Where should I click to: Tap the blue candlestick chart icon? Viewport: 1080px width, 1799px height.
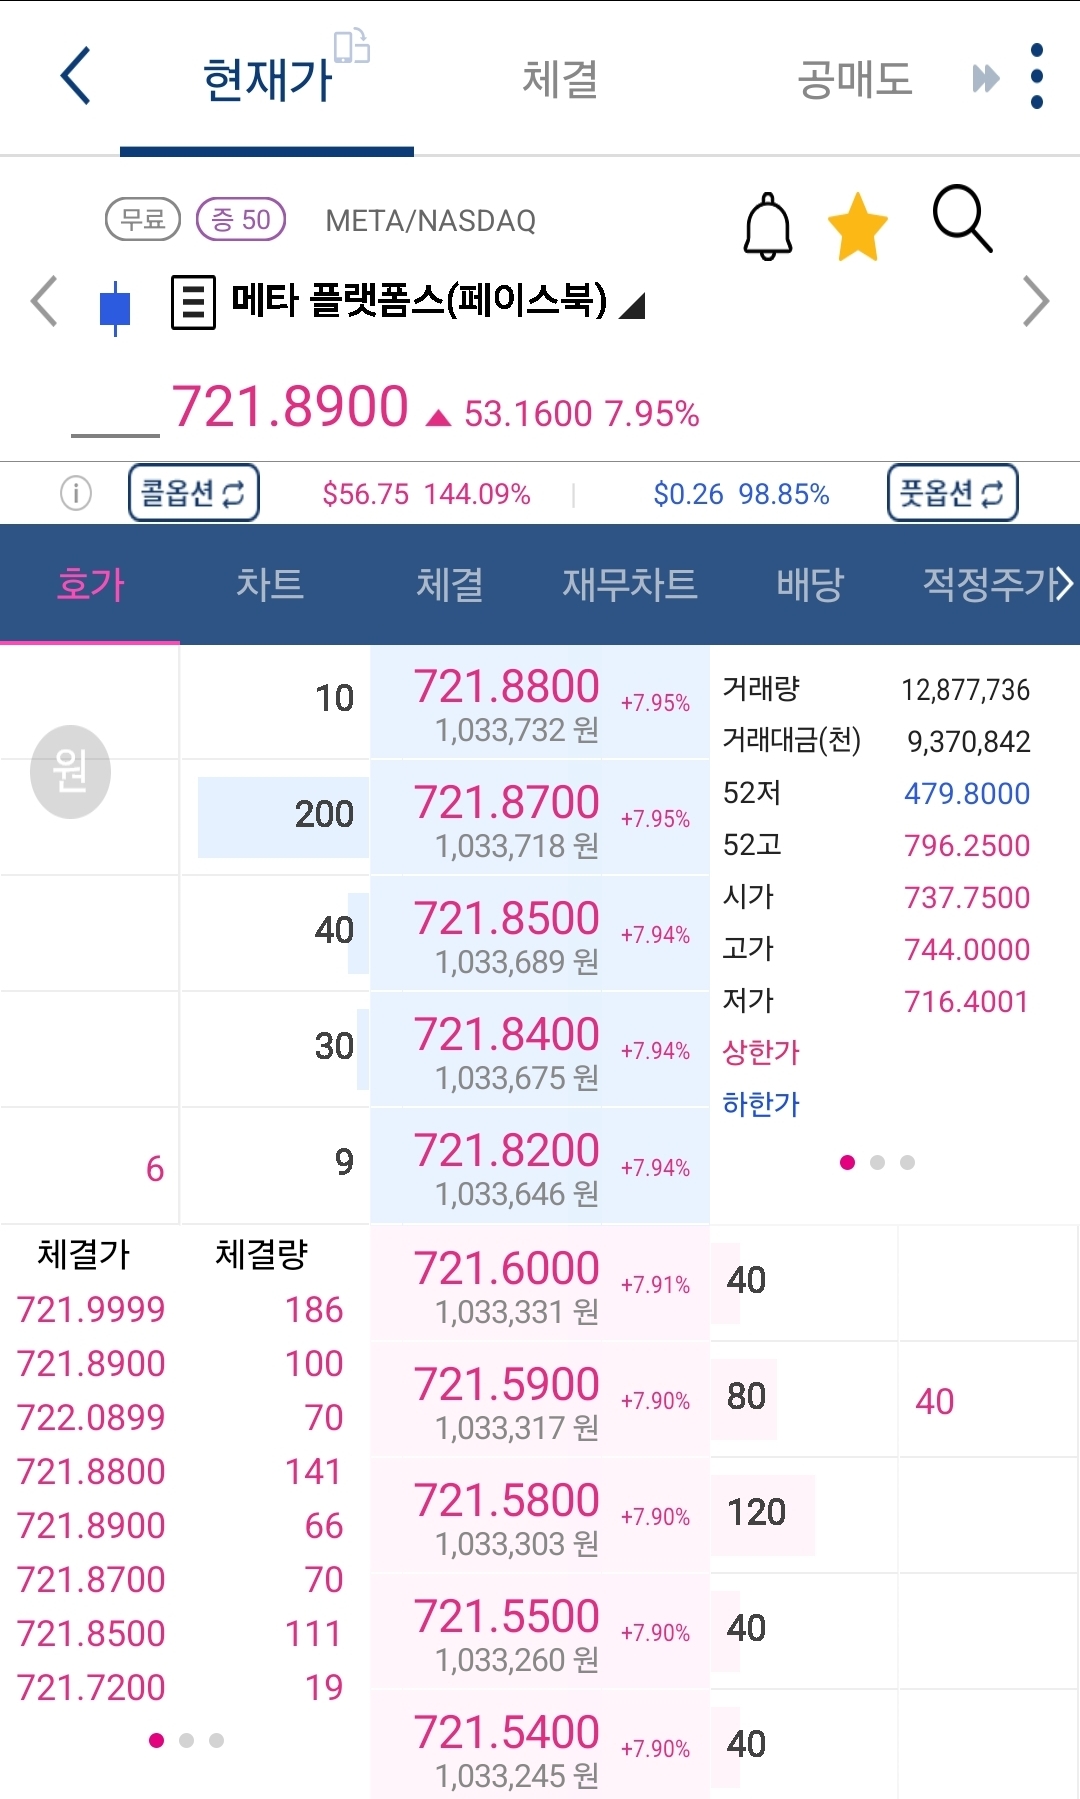115,308
